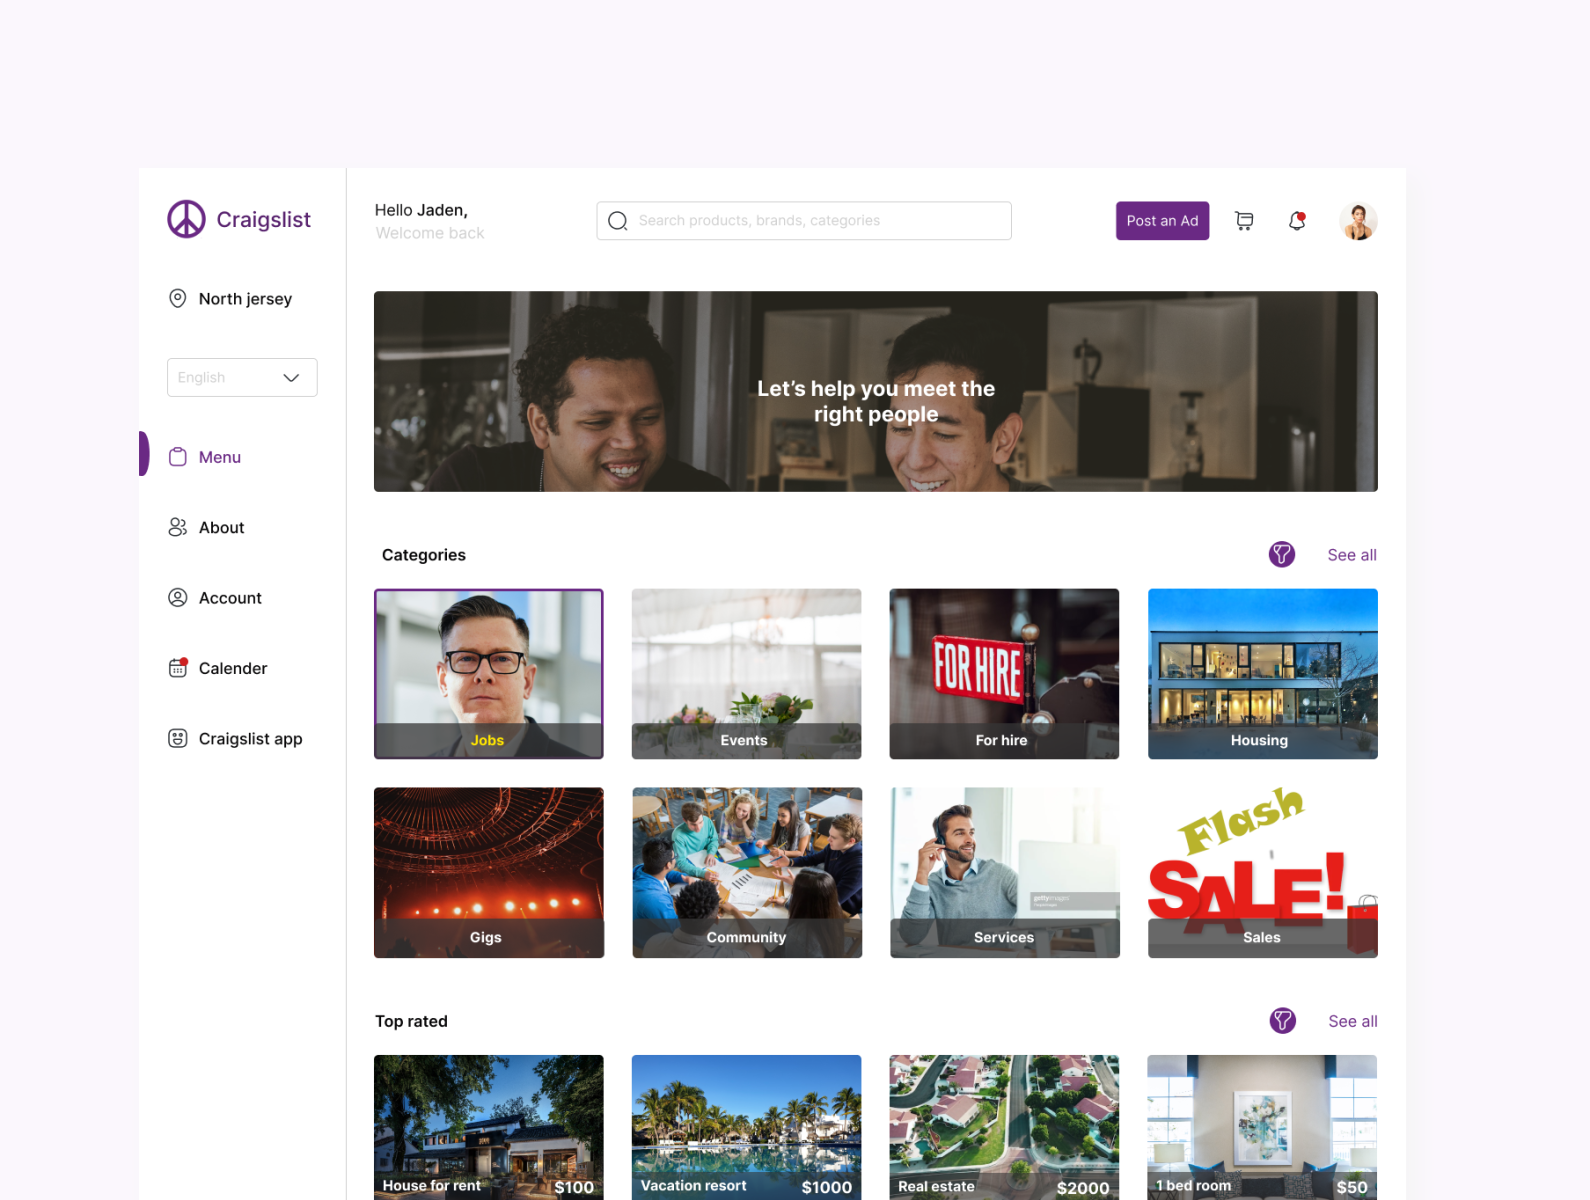This screenshot has width=1590, height=1200.
Task: Click the Craigslist peace-sign logo
Action: click(x=186, y=219)
